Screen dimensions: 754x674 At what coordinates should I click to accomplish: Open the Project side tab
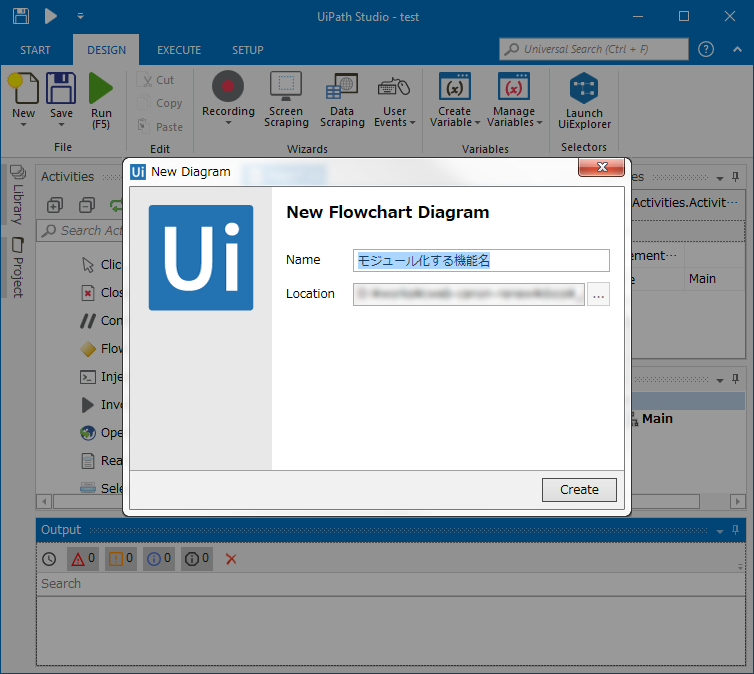click(17, 267)
